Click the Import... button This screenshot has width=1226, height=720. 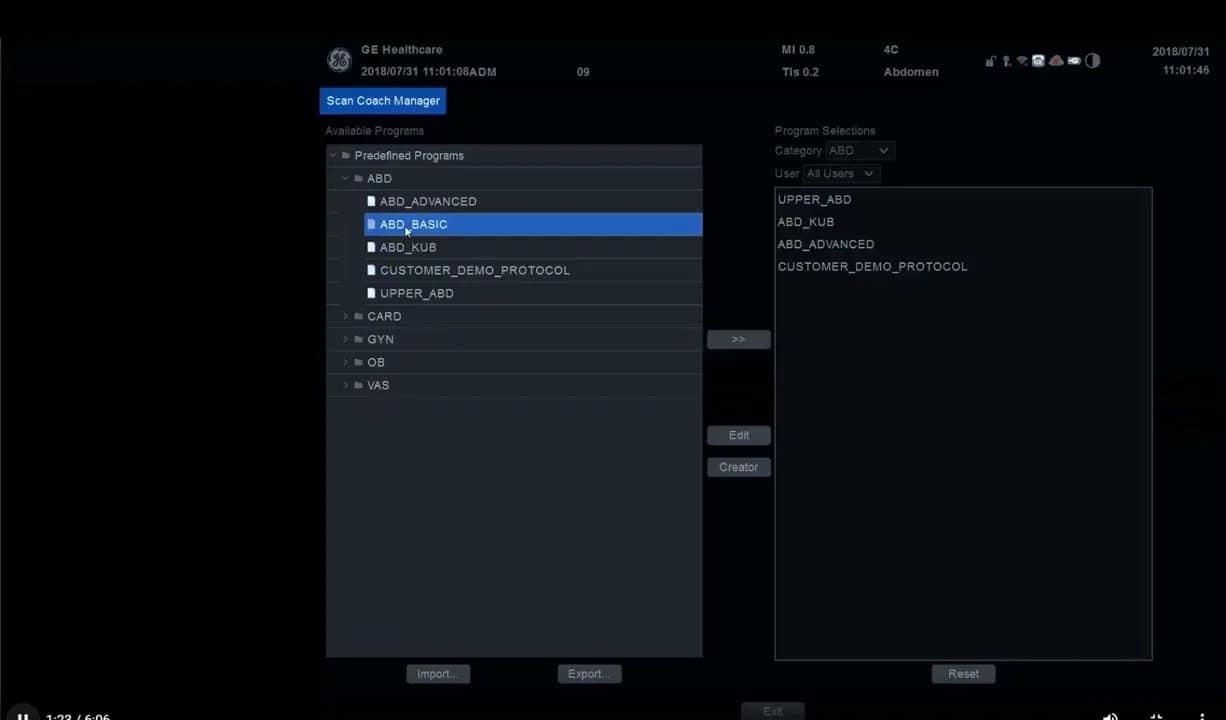437,673
